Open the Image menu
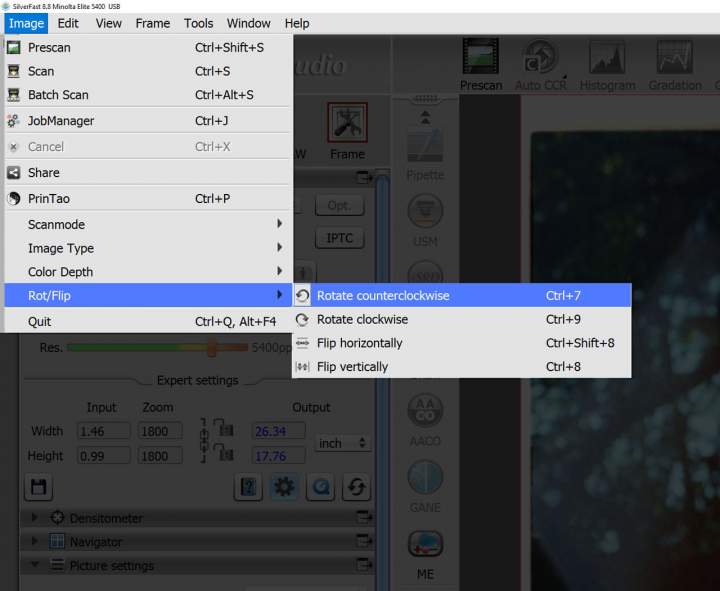The width and height of the screenshot is (720, 591). [x=26, y=23]
